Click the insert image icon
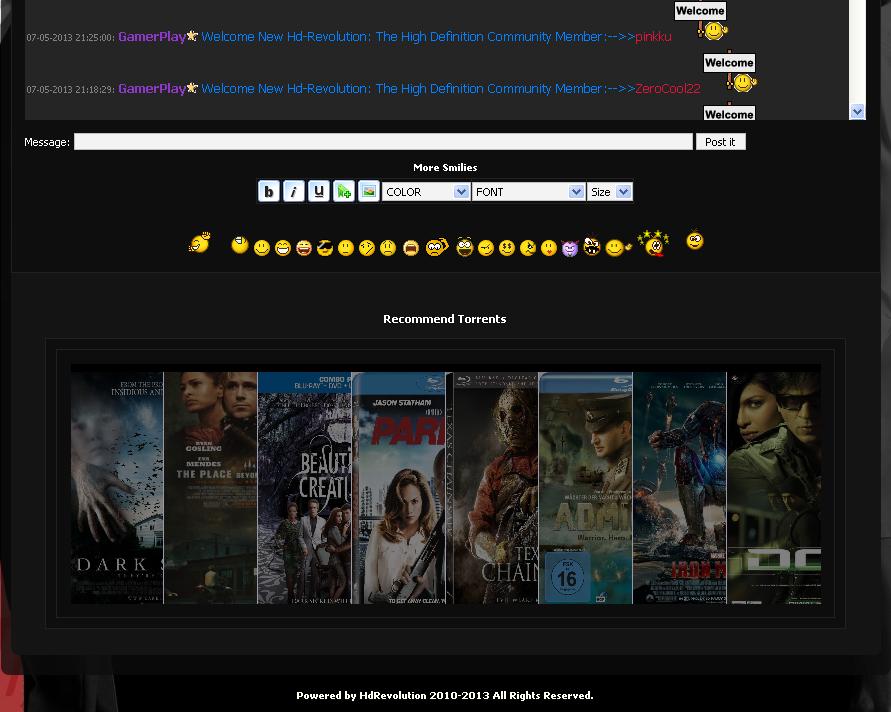The height and width of the screenshot is (712, 891). (369, 191)
